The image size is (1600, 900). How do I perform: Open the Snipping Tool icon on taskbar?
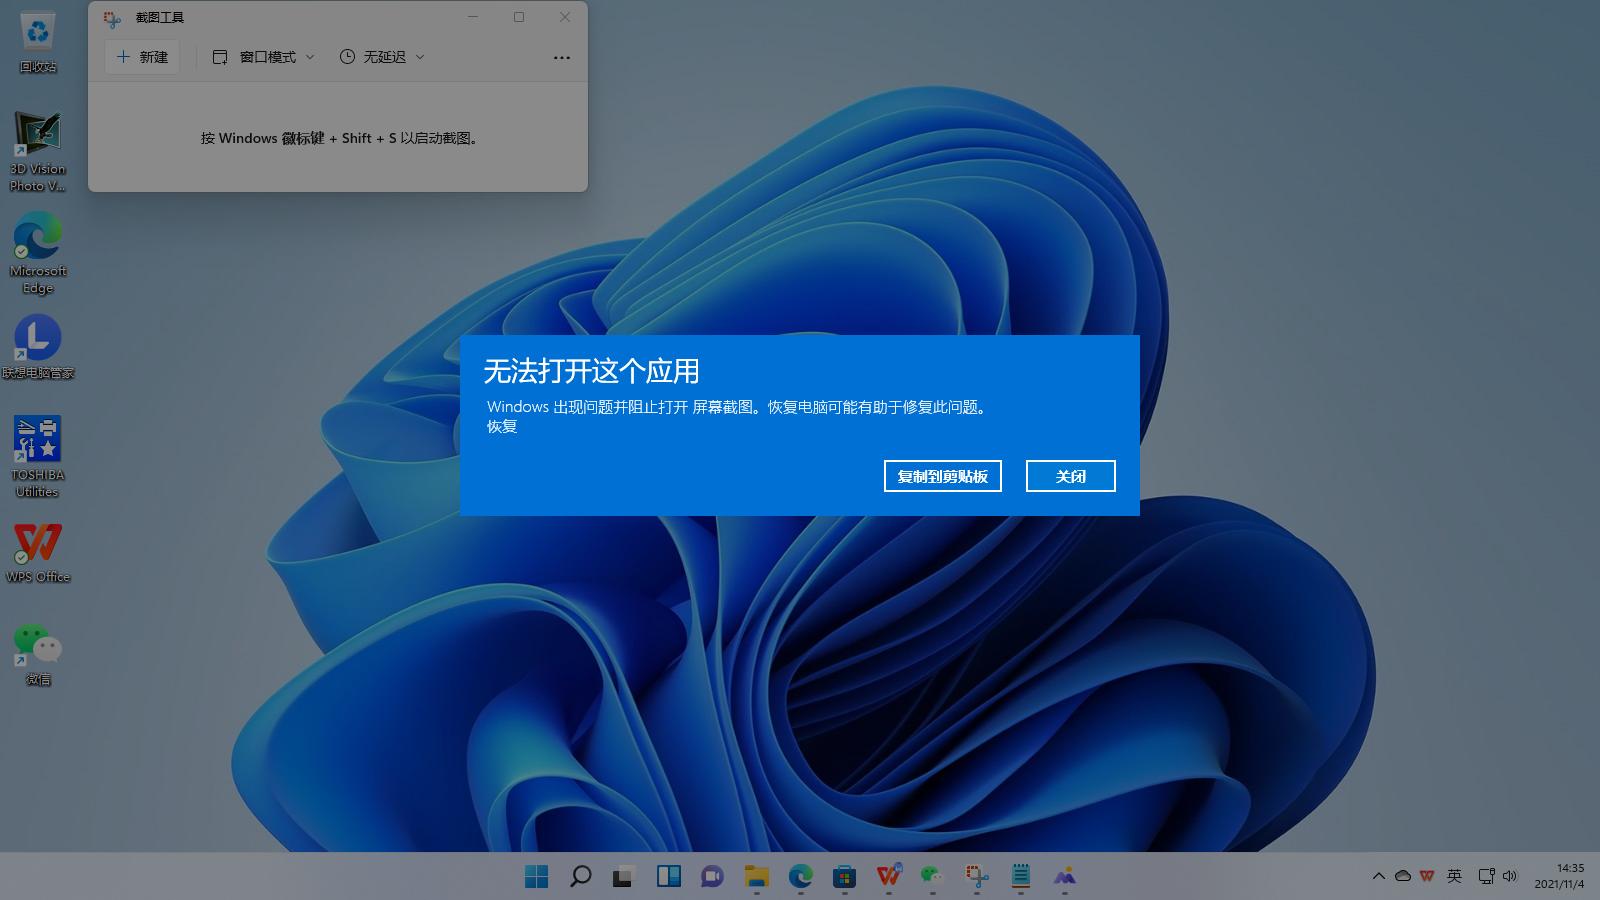(x=974, y=877)
